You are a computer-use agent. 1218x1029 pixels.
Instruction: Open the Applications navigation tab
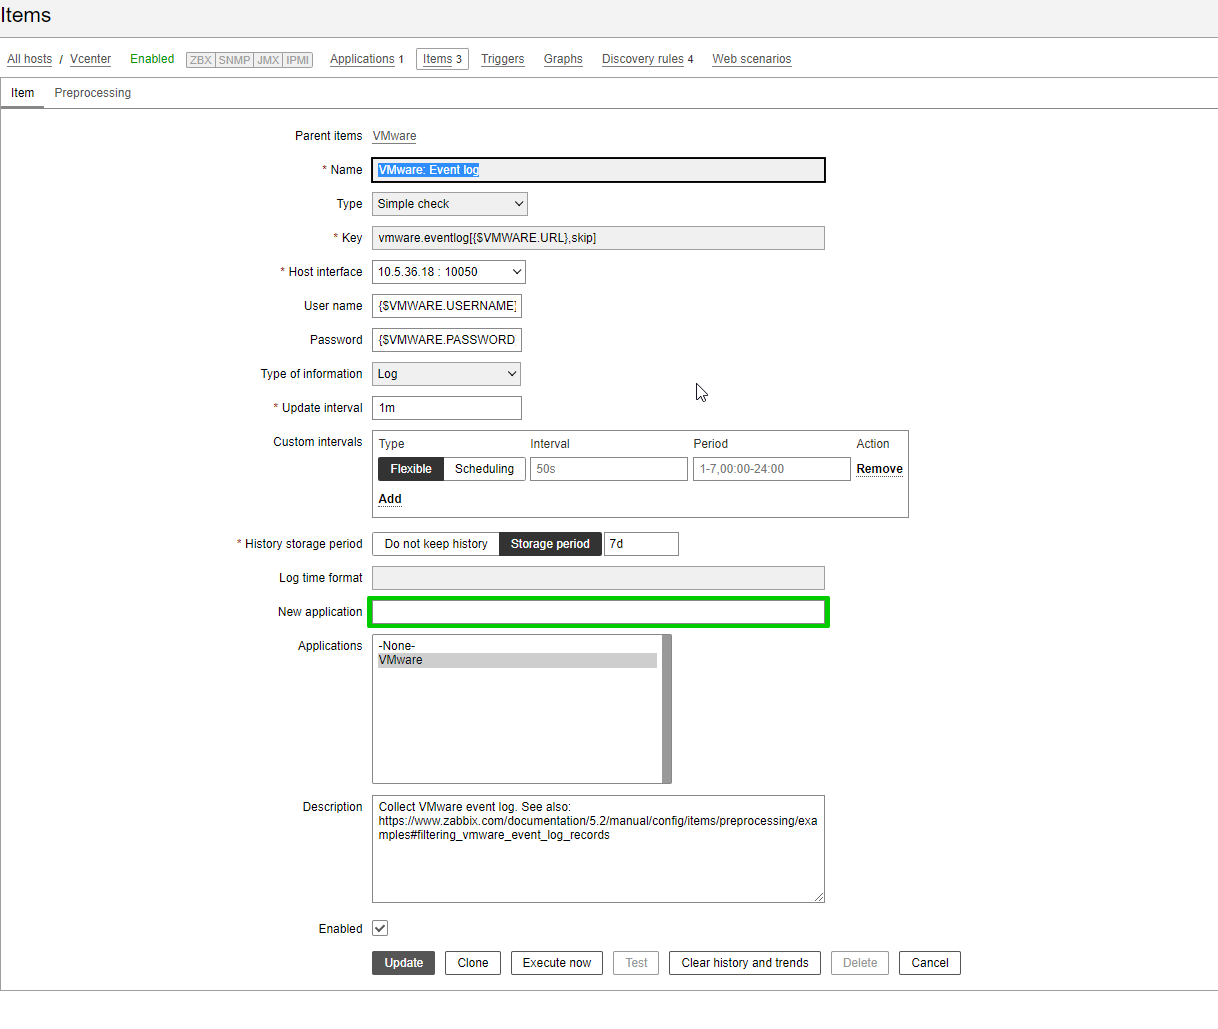click(362, 59)
